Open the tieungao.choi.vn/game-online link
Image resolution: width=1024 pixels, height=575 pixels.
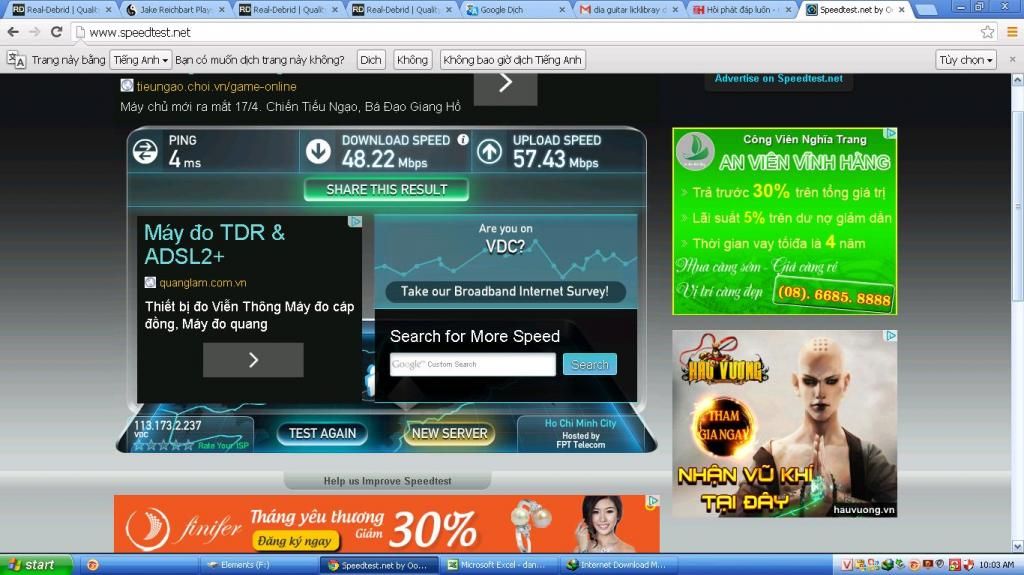(216, 86)
